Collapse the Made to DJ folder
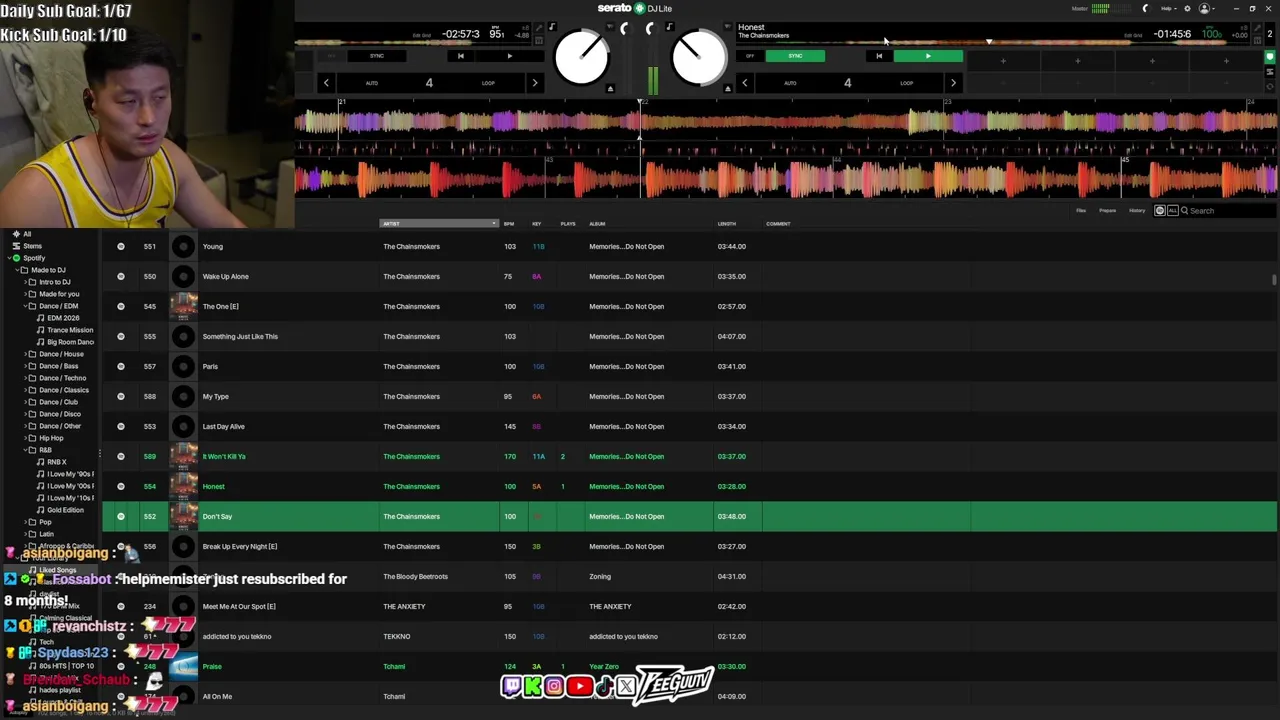 pyautogui.click(x=16, y=270)
